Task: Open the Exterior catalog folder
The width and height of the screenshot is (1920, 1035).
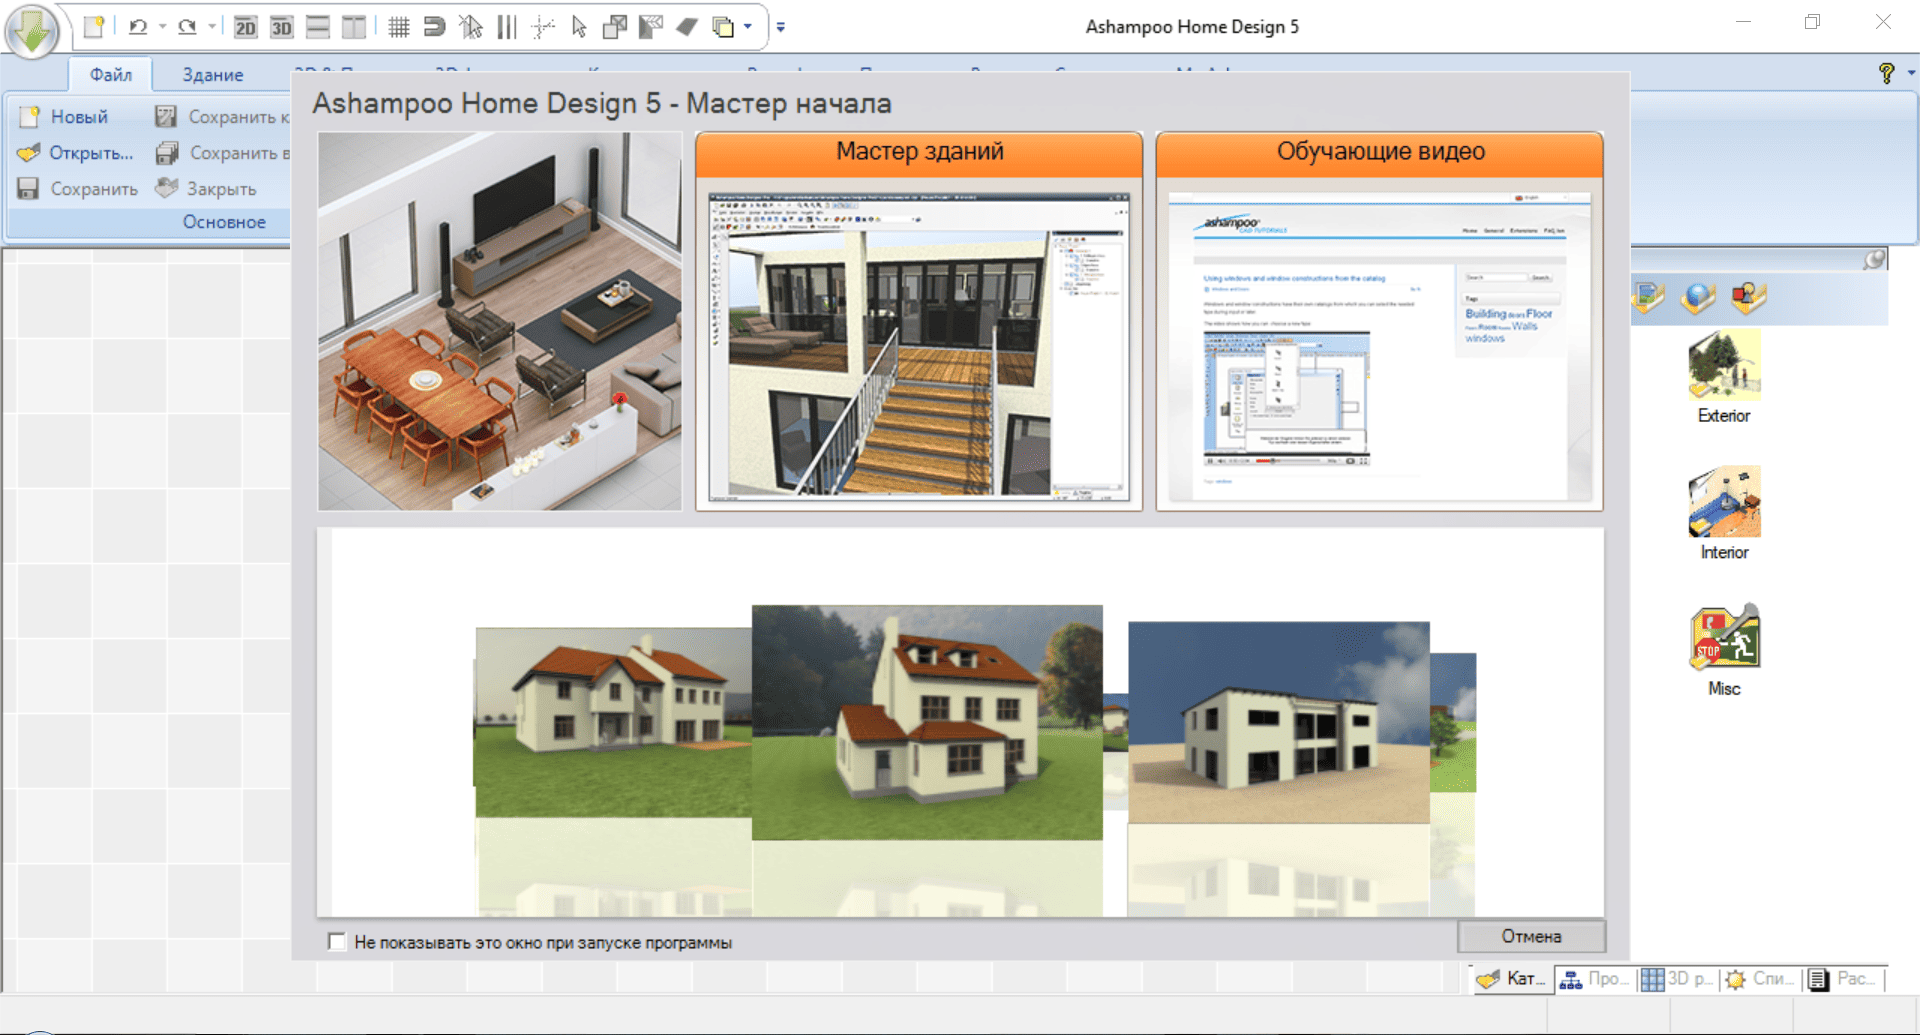Action: coord(1724,378)
